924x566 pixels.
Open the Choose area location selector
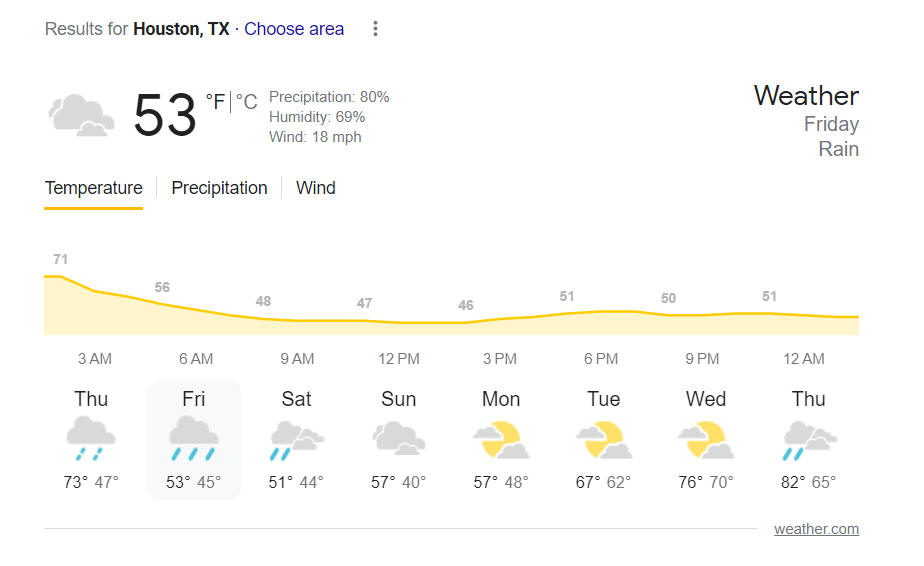294,29
